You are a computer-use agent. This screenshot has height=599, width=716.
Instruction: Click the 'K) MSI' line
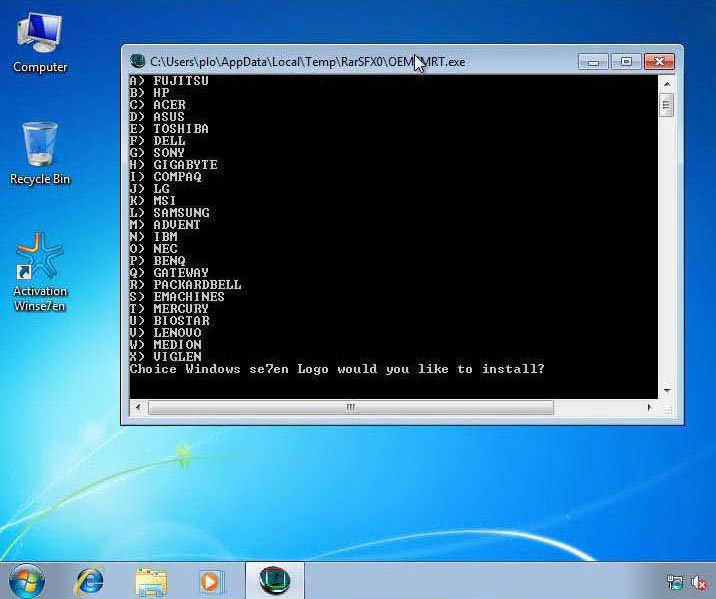click(x=153, y=200)
